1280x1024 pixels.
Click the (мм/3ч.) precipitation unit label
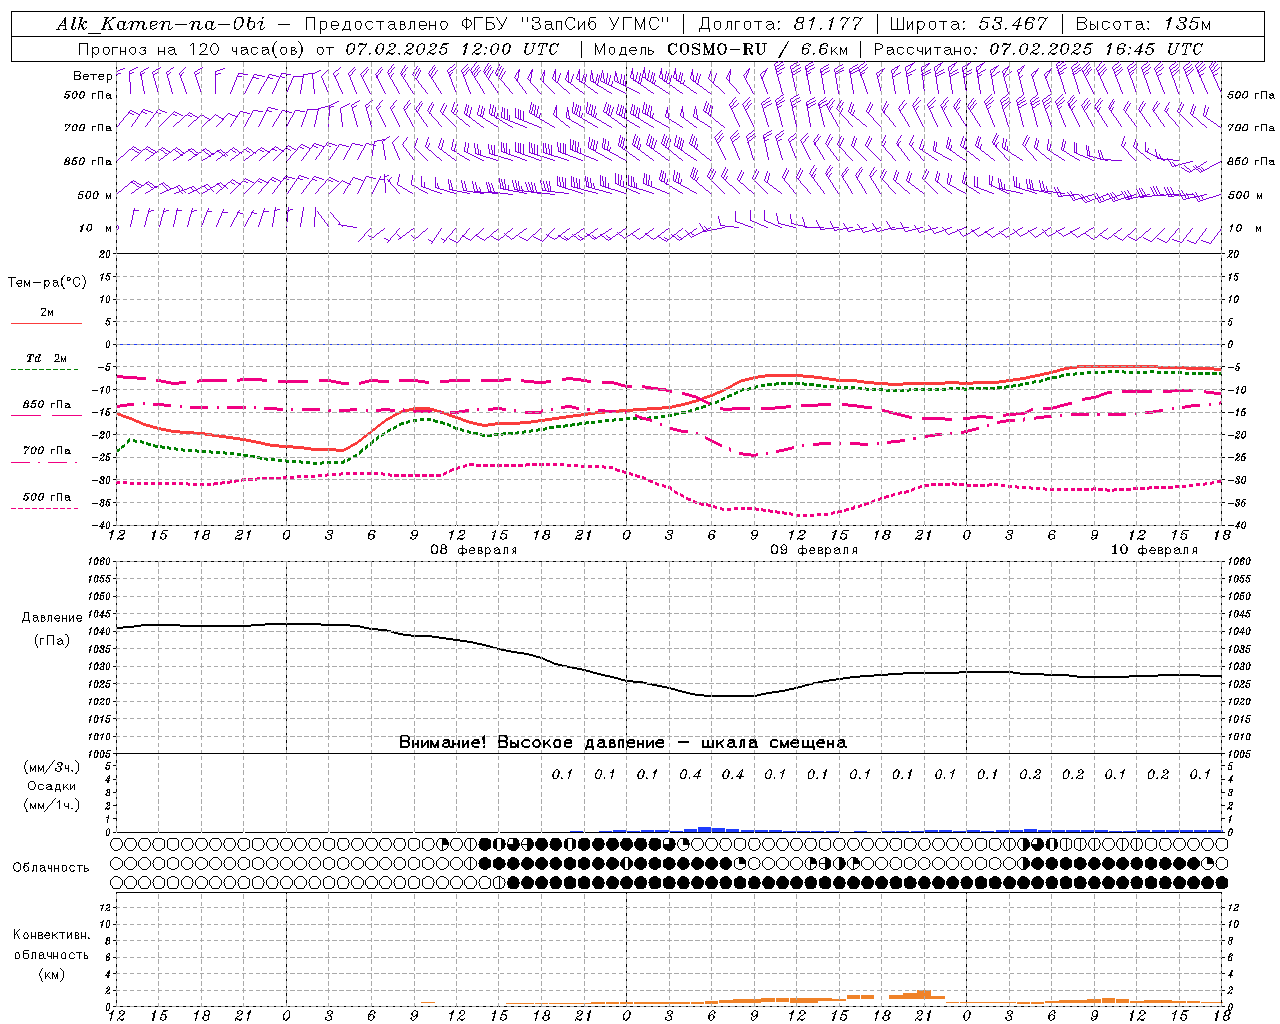pos(52,767)
